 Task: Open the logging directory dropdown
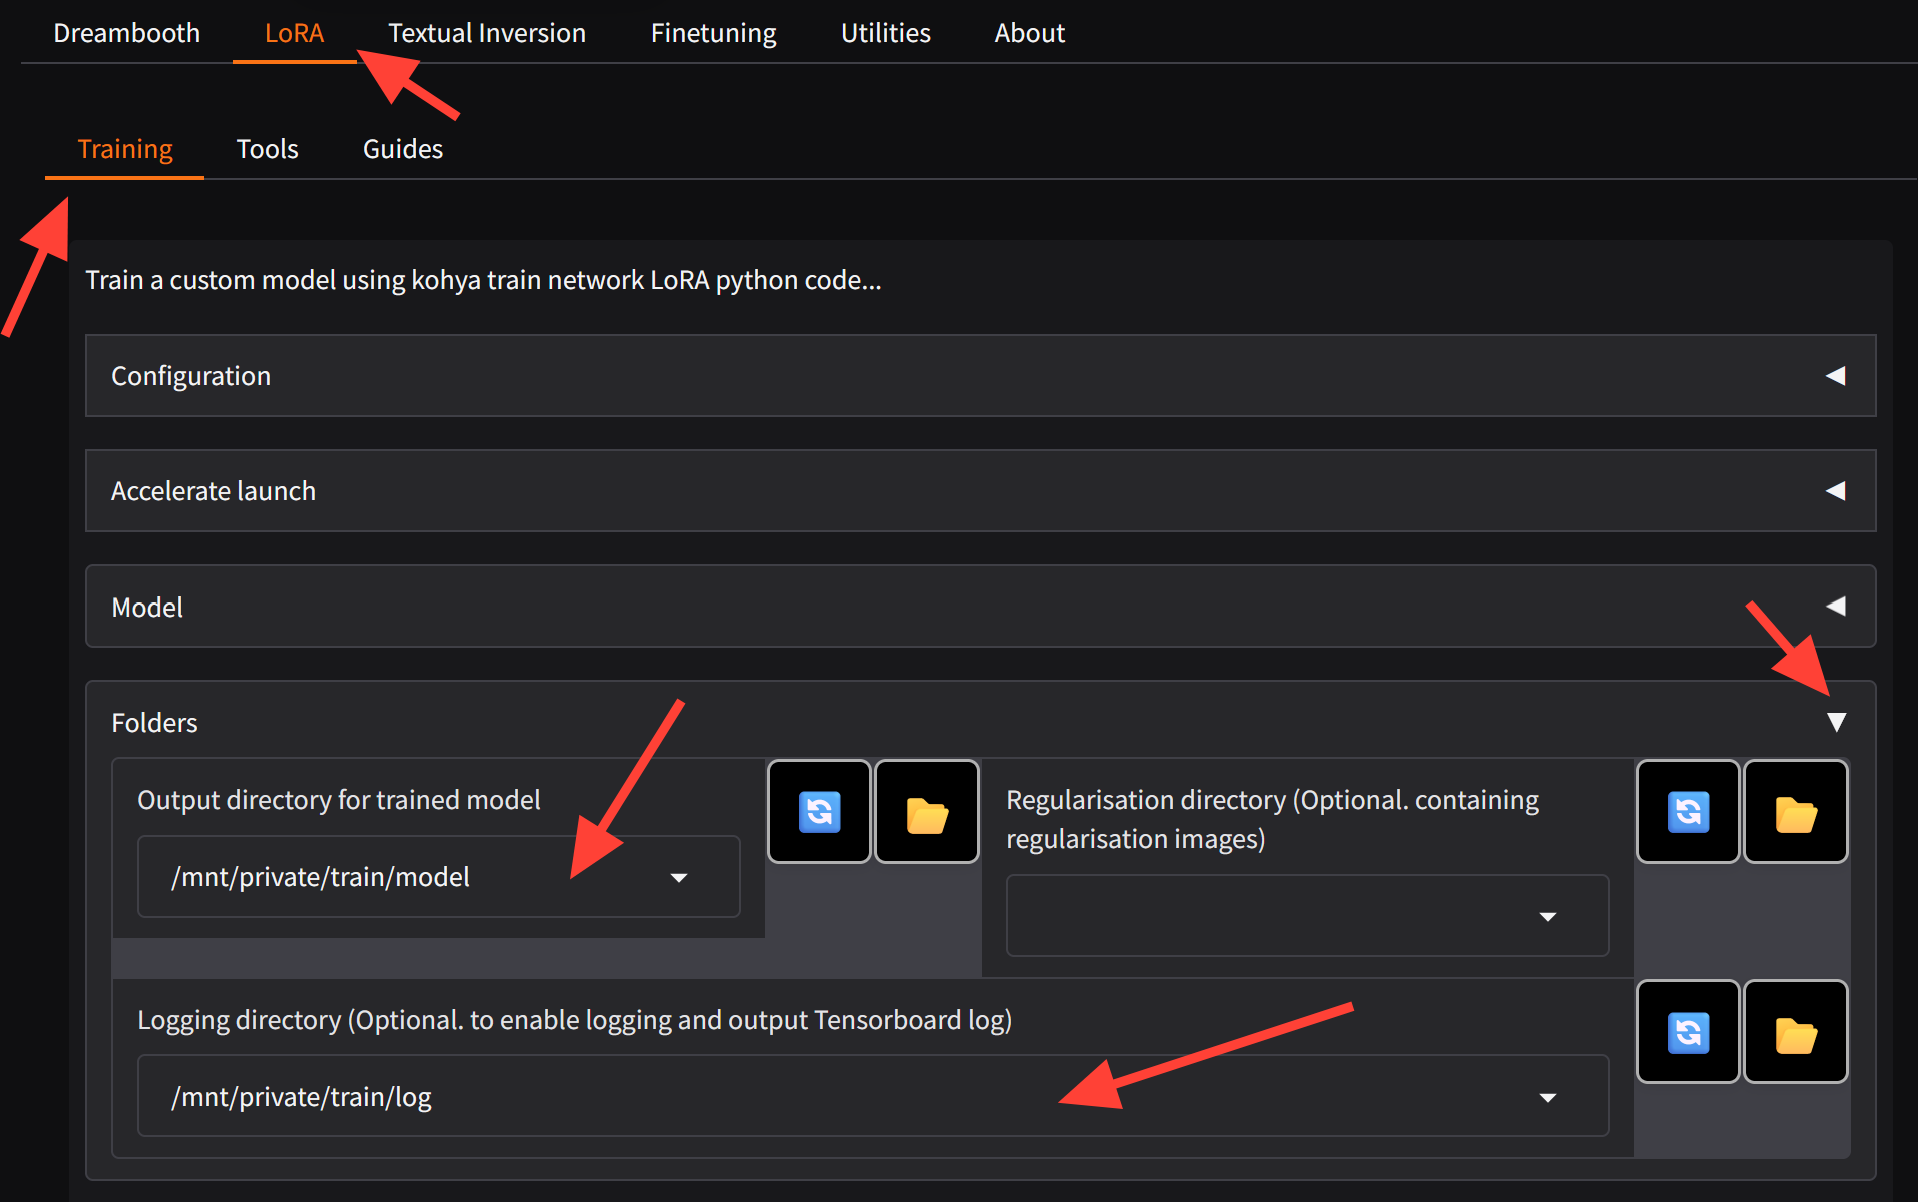[x=1547, y=1098]
